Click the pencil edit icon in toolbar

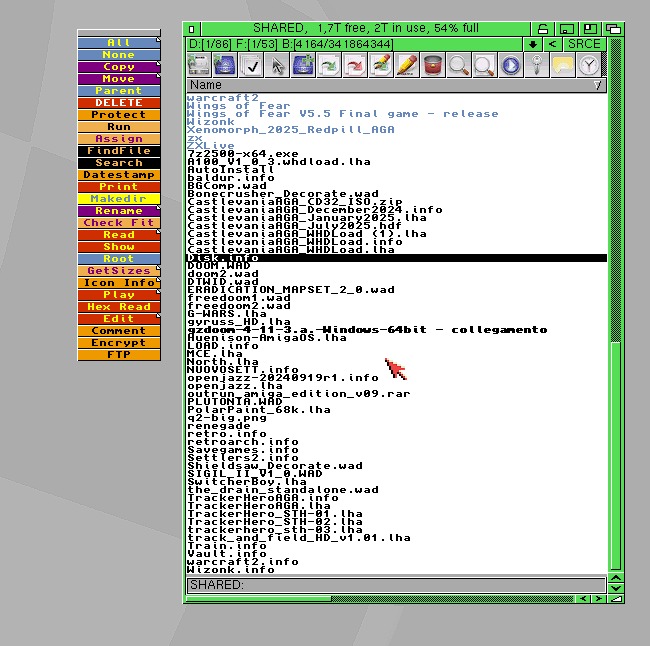point(407,66)
